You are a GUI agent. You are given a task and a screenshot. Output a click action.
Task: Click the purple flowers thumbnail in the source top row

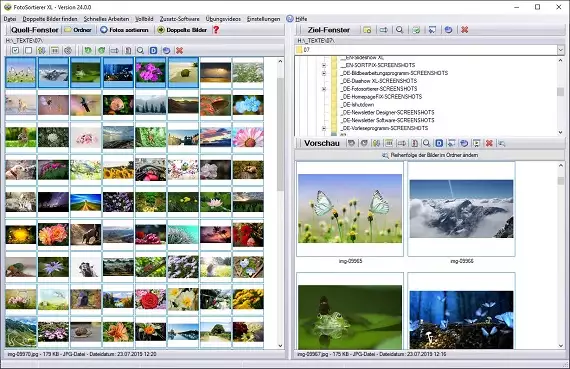click(150, 72)
